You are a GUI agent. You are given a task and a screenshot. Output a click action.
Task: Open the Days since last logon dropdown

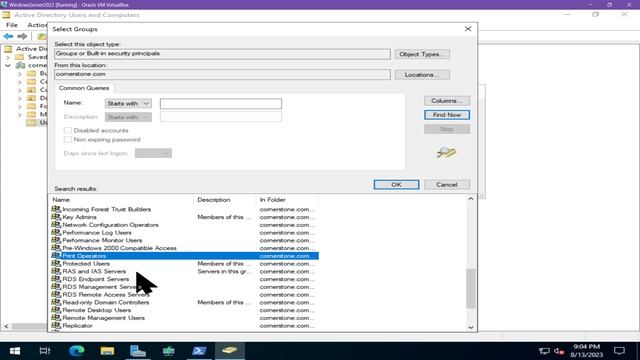tap(153, 153)
